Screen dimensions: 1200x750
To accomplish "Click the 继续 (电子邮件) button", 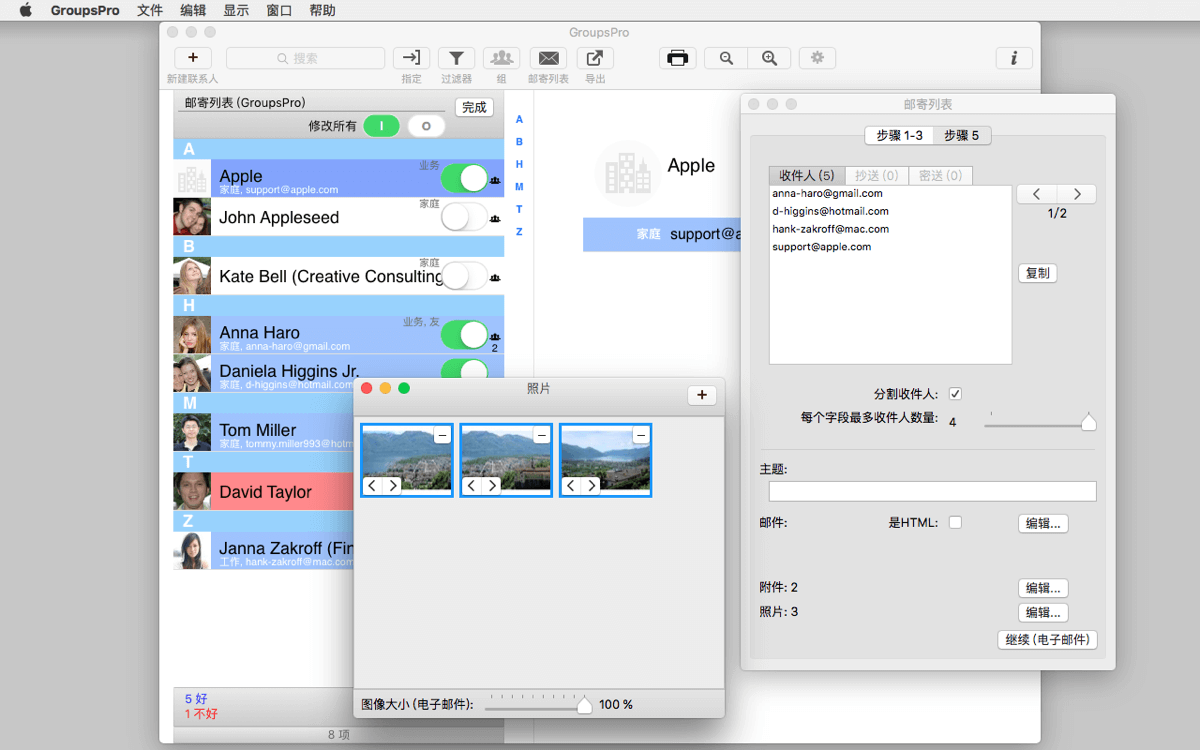I will 1047,639.
